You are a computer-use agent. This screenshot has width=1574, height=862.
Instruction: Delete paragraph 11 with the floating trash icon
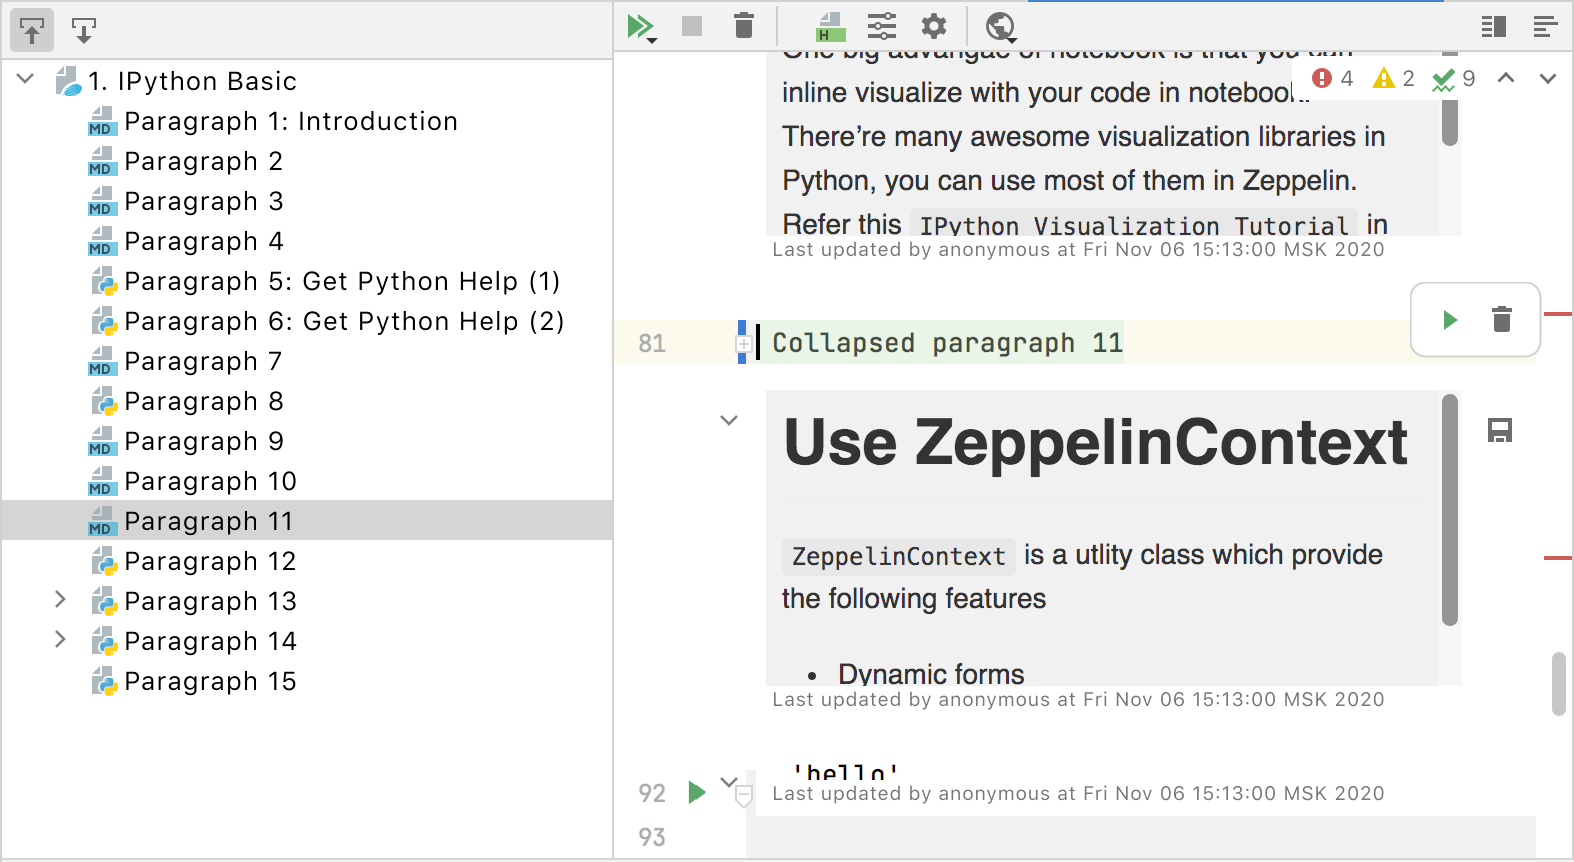(x=1502, y=320)
